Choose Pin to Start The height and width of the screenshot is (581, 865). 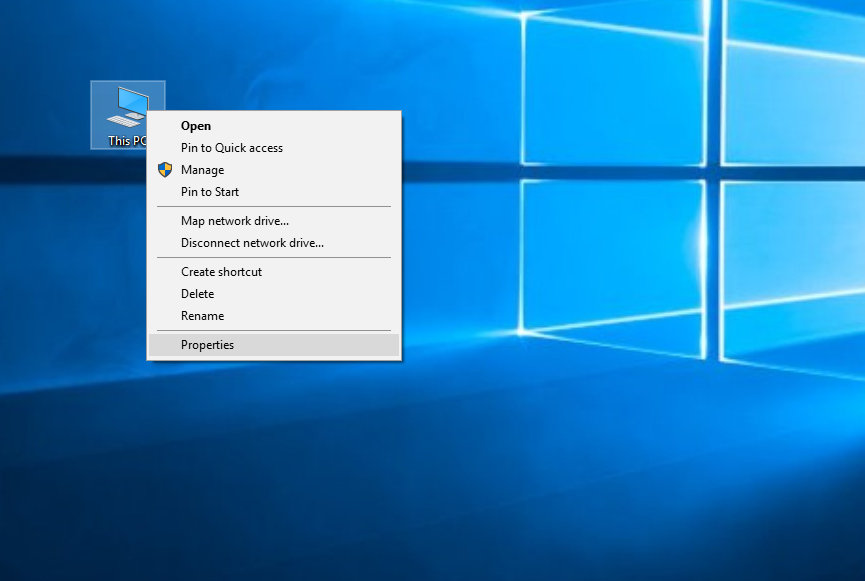(274, 192)
